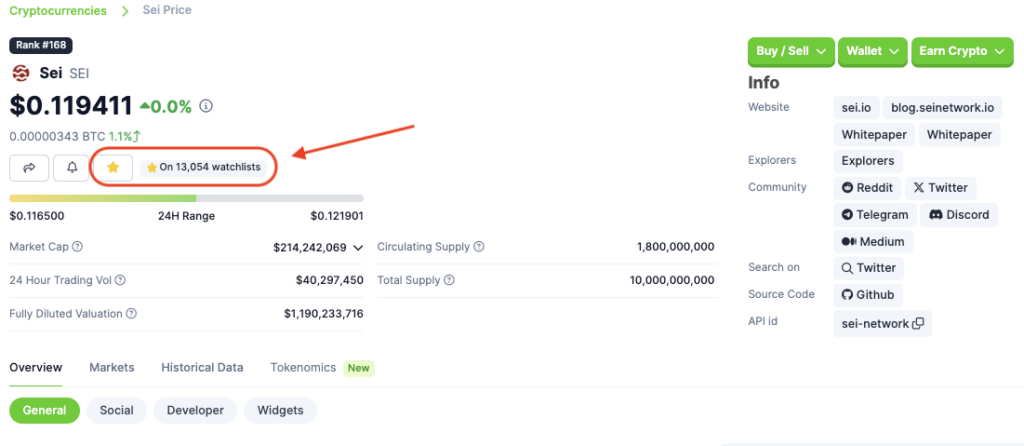1024x446 pixels.
Task: Click the $0.116500 range low value
Action: tap(37, 216)
